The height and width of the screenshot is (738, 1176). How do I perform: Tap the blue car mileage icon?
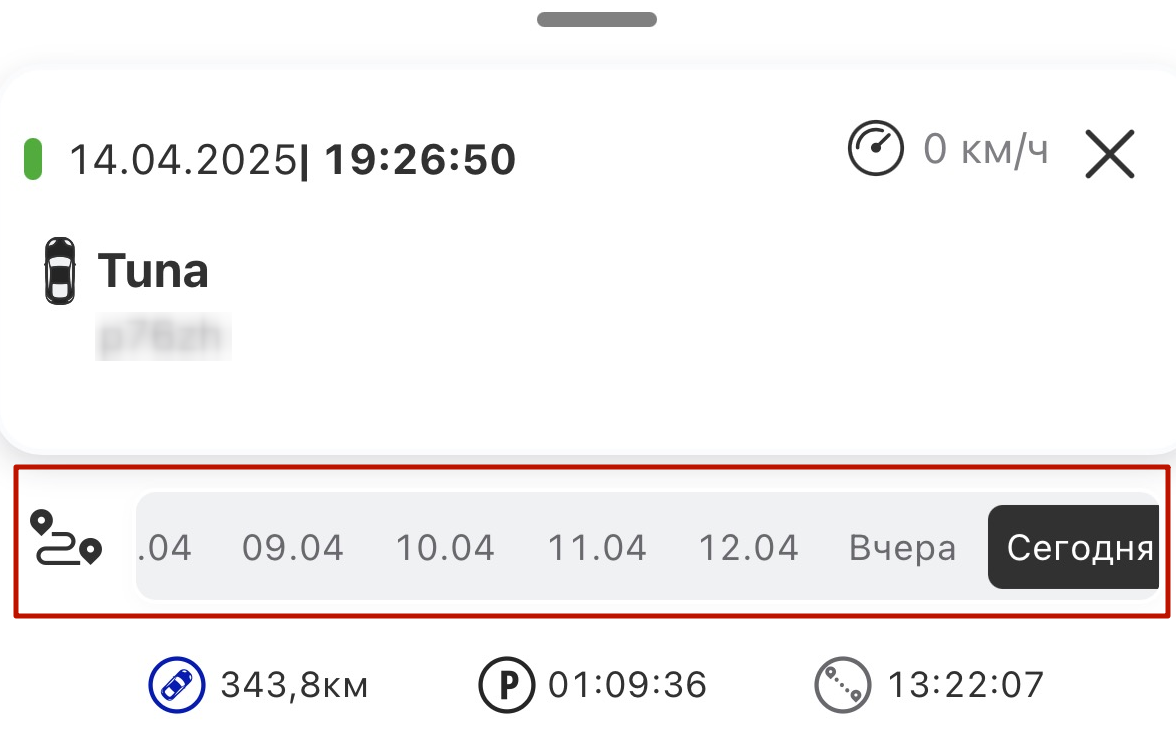tap(176, 685)
